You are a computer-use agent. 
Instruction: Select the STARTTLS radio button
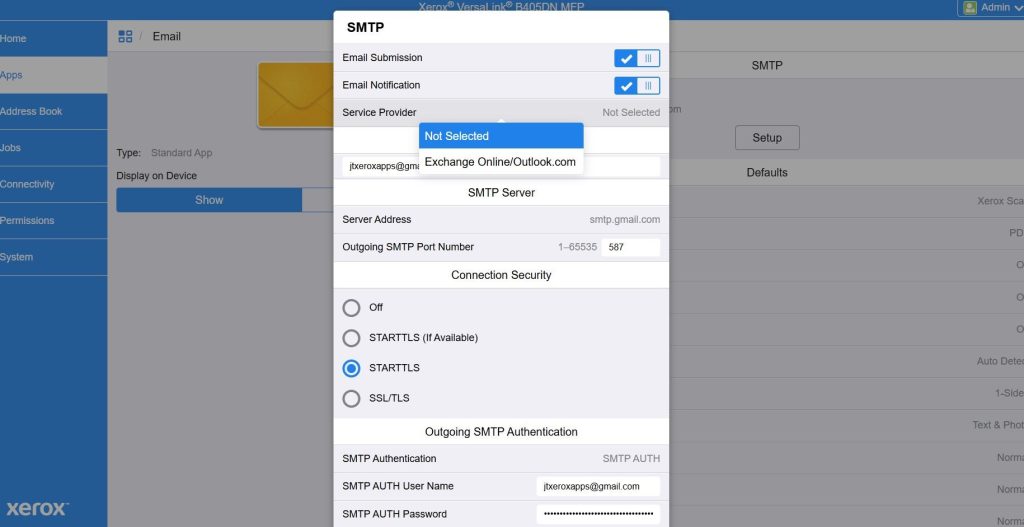point(351,368)
